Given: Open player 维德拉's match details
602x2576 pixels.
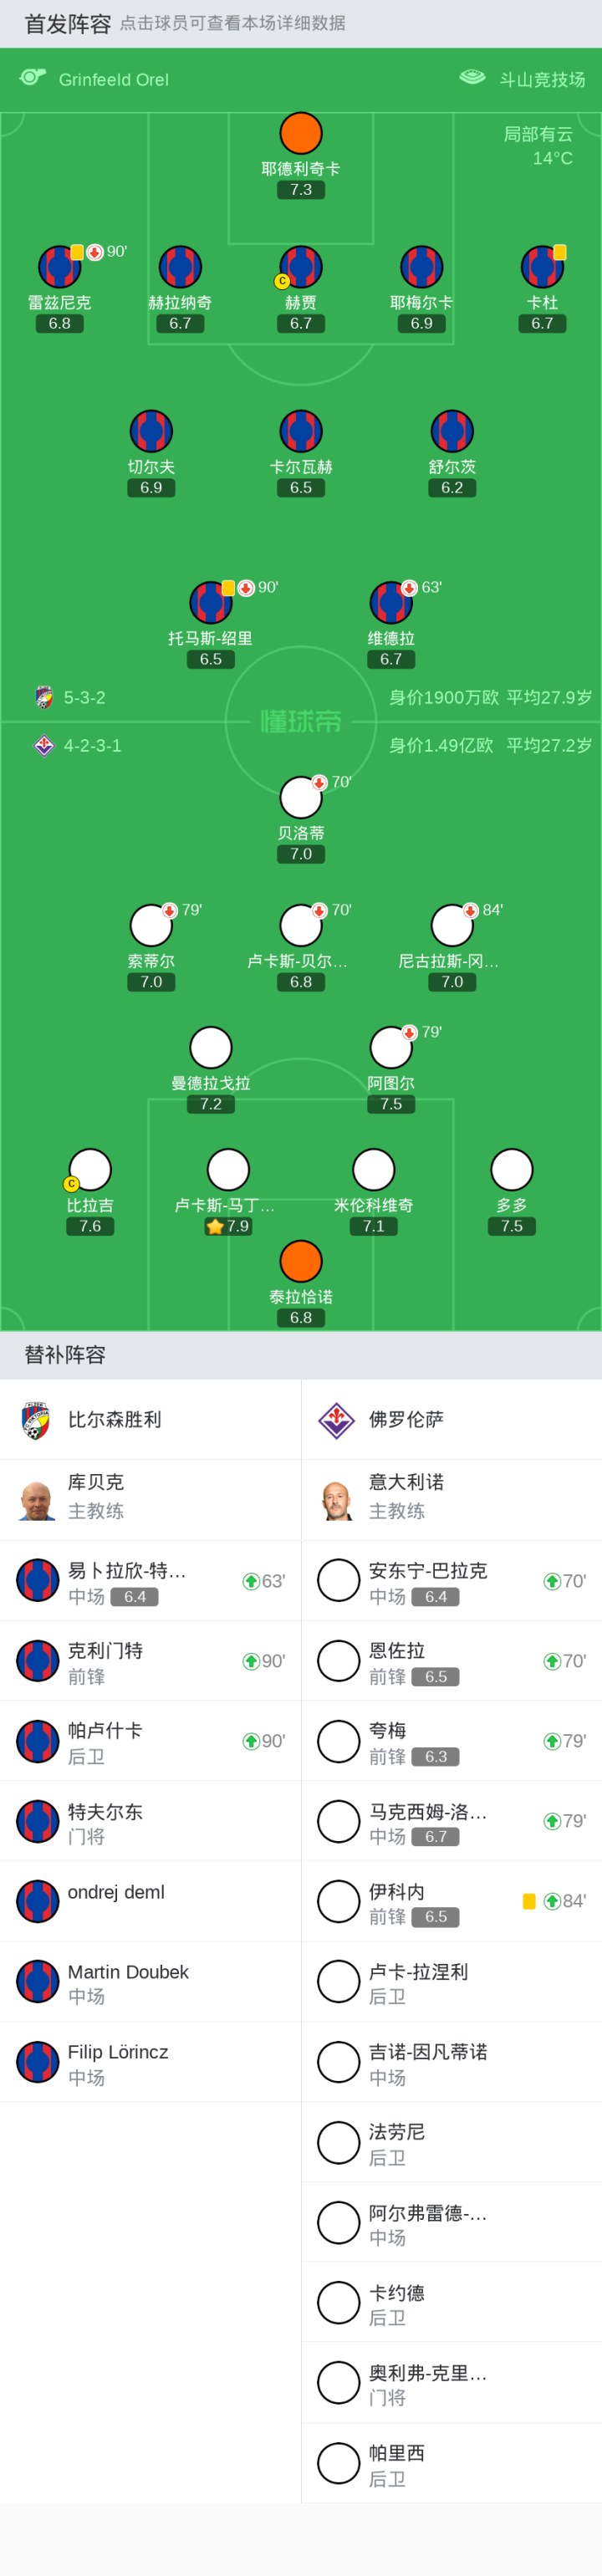Looking at the screenshot, I should [391, 603].
